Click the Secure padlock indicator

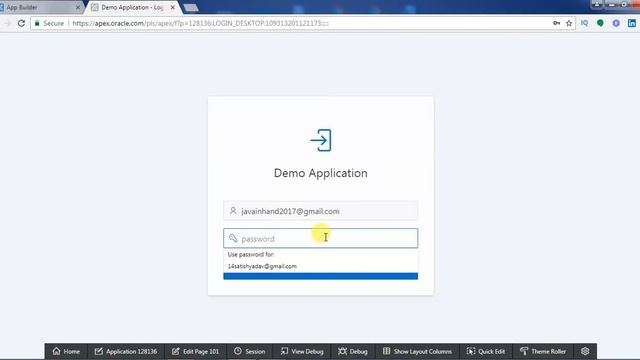[x=49, y=23]
